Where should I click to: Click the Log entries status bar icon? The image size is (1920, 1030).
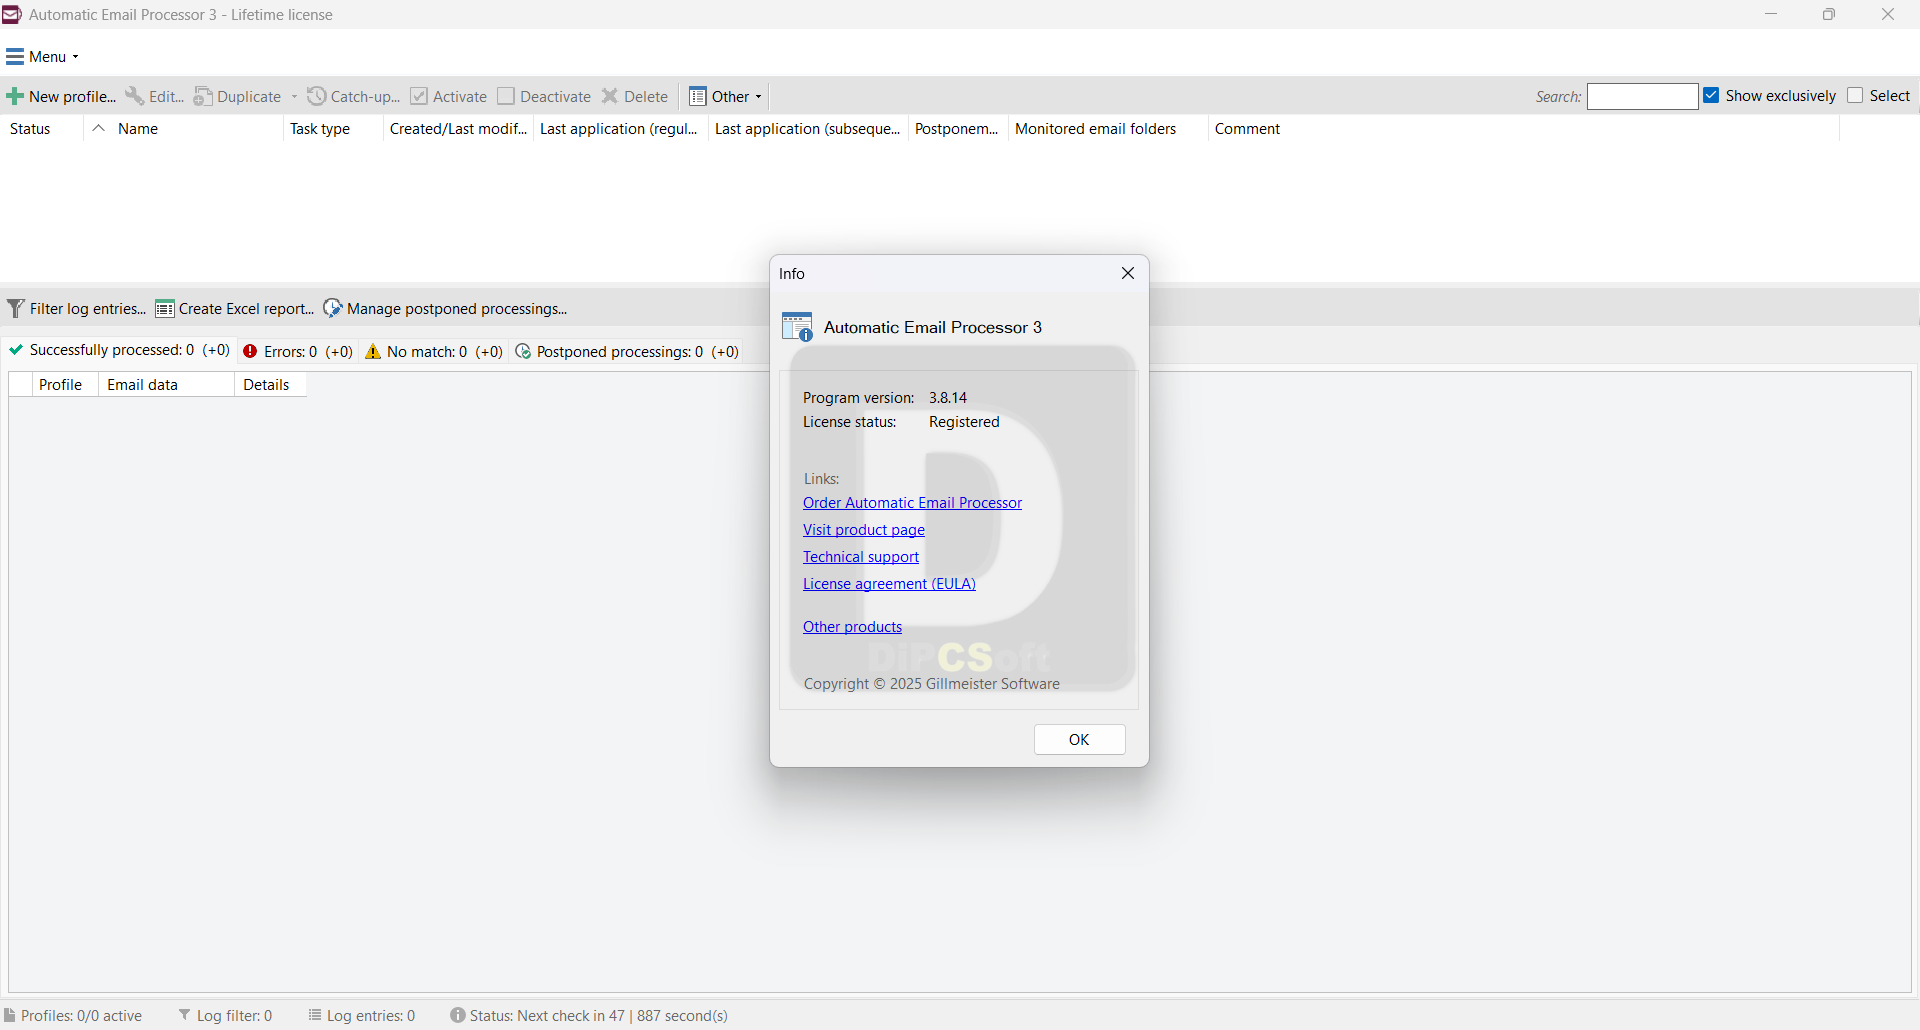point(315,1015)
